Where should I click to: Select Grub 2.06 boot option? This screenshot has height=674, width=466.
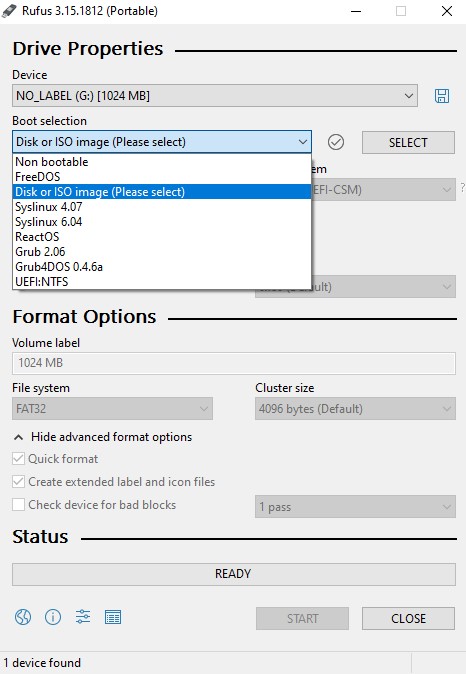162,252
